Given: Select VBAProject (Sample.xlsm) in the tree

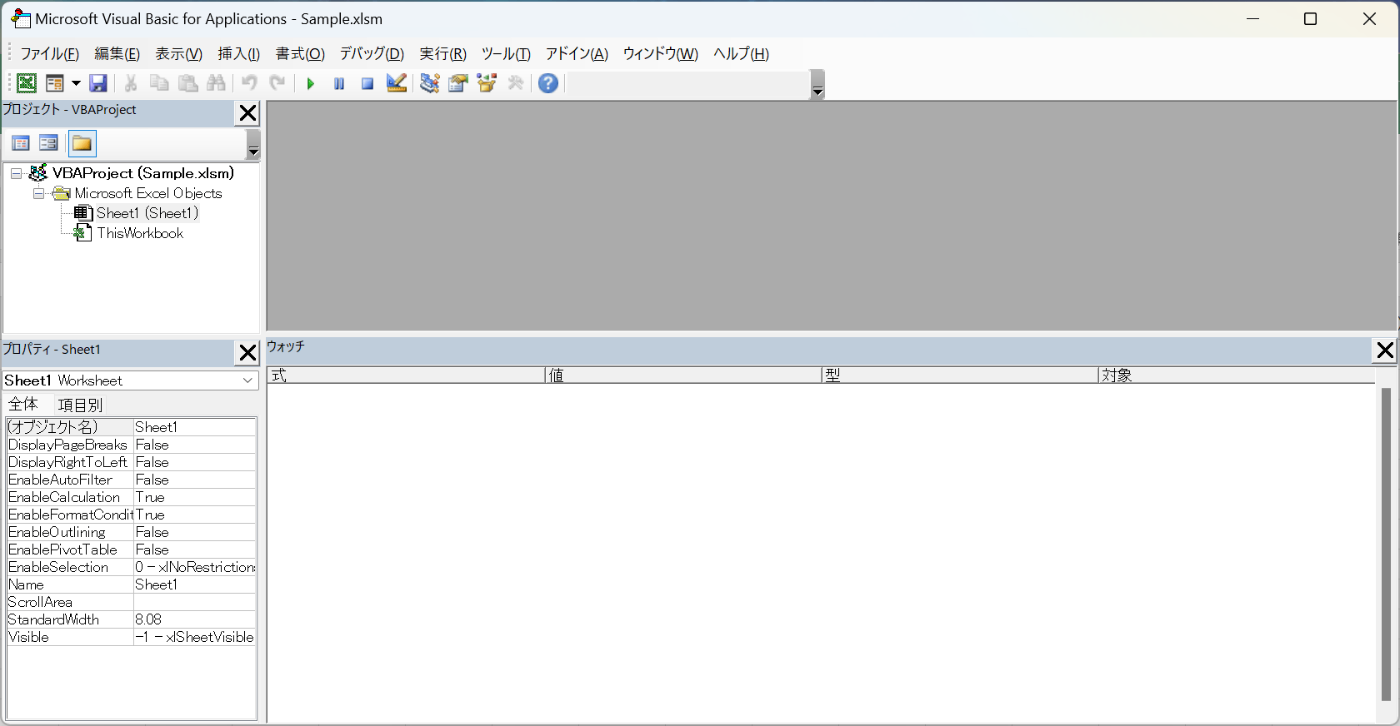Looking at the screenshot, I should click(x=143, y=173).
